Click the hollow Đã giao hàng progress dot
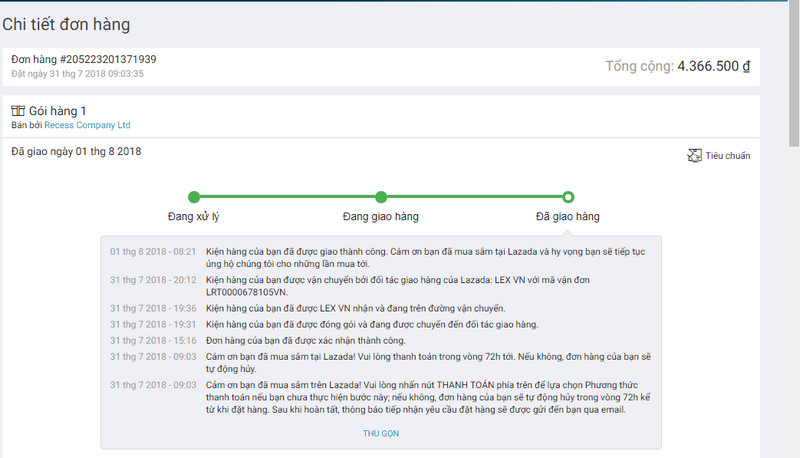Image resolution: width=800 pixels, height=458 pixels. pyautogui.click(x=568, y=197)
